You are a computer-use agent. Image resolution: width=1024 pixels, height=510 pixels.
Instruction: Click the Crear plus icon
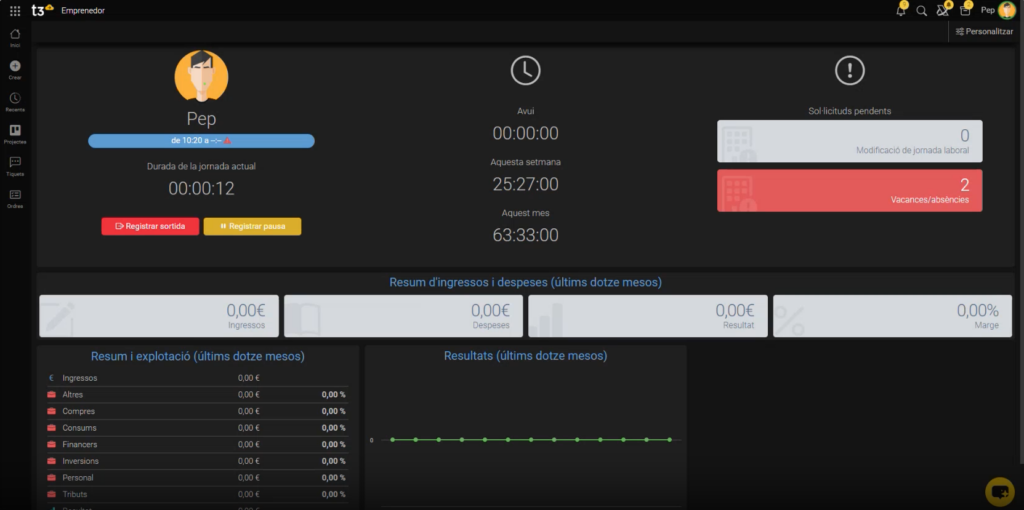[x=15, y=68]
